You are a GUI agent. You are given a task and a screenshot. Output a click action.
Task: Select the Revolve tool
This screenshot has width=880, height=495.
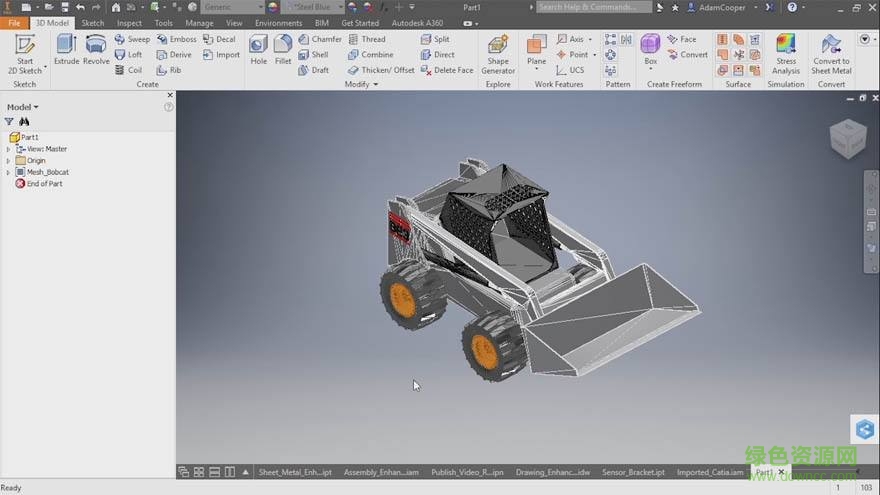pyautogui.click(x=96, y=49)
